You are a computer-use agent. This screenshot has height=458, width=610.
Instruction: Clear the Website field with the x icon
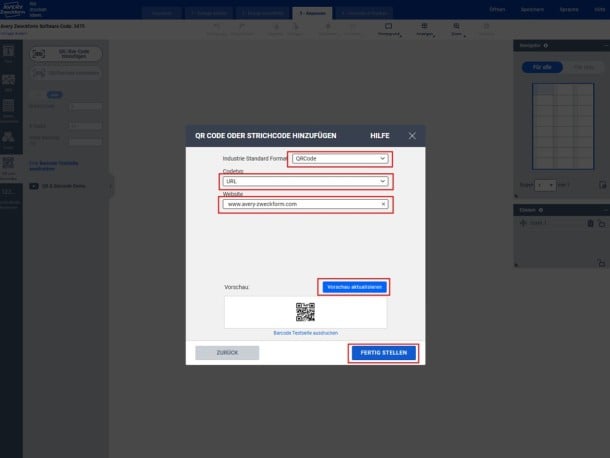(383, 204)
